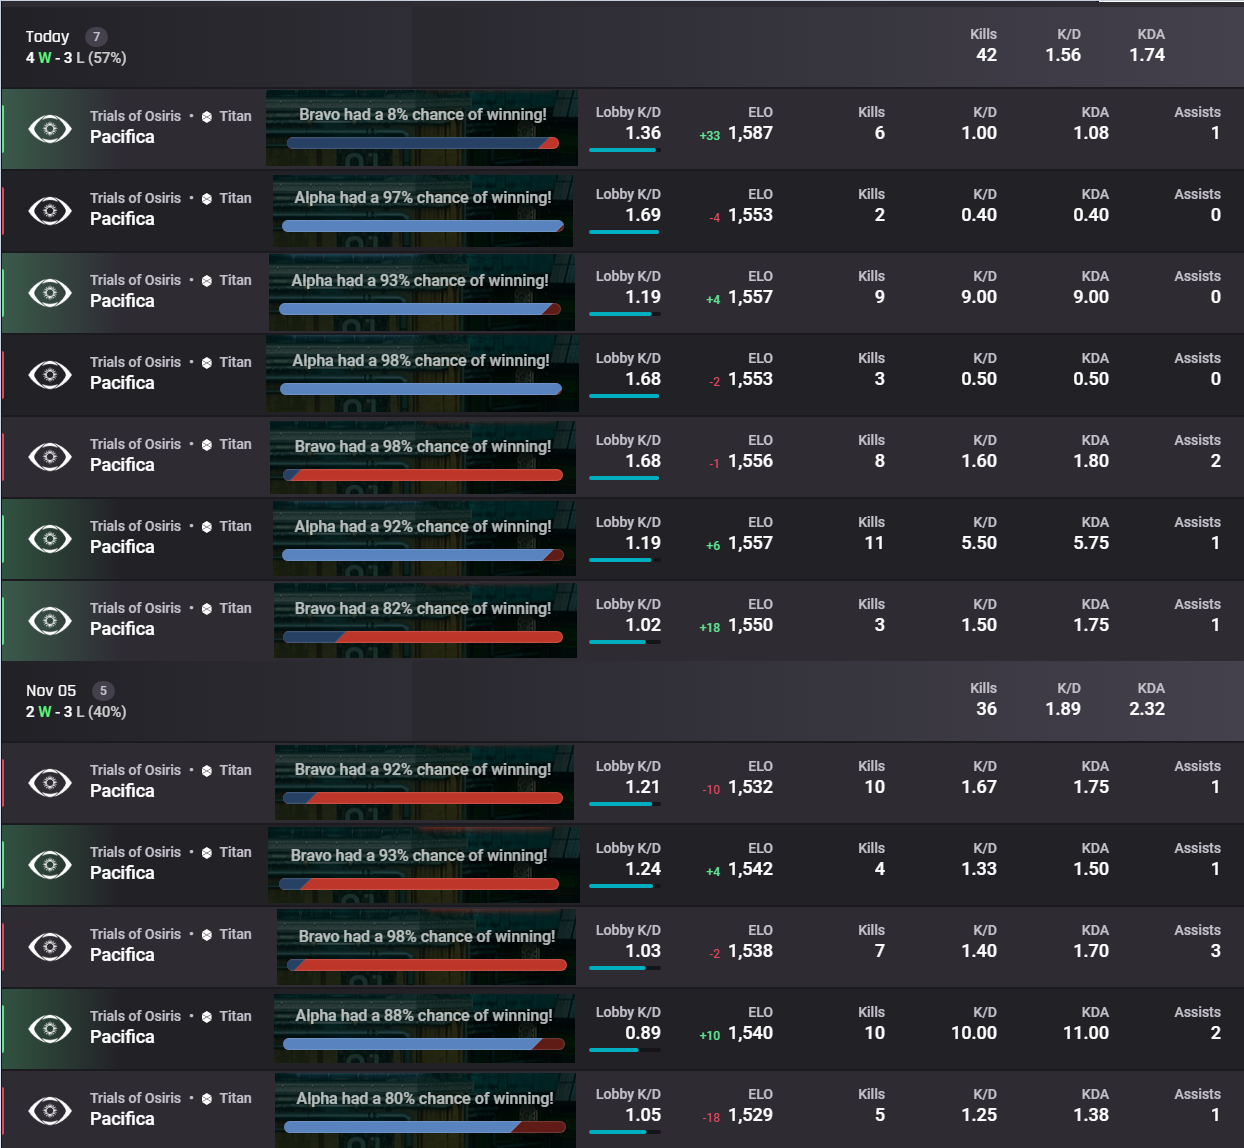Image resolution: width=1244 pixels, height=1148 pixels.
Task: Click the Titan class icon in the Alpha 80% row
Action: click(207, 1098)
